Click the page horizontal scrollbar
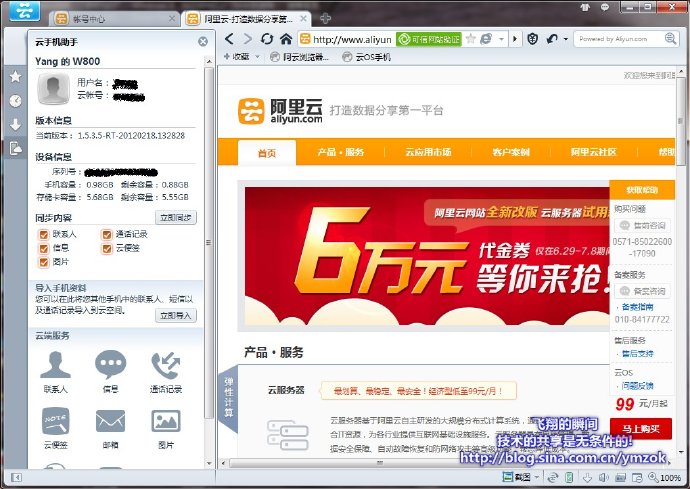Screen dimensions: 690x489 click(378, 463)
